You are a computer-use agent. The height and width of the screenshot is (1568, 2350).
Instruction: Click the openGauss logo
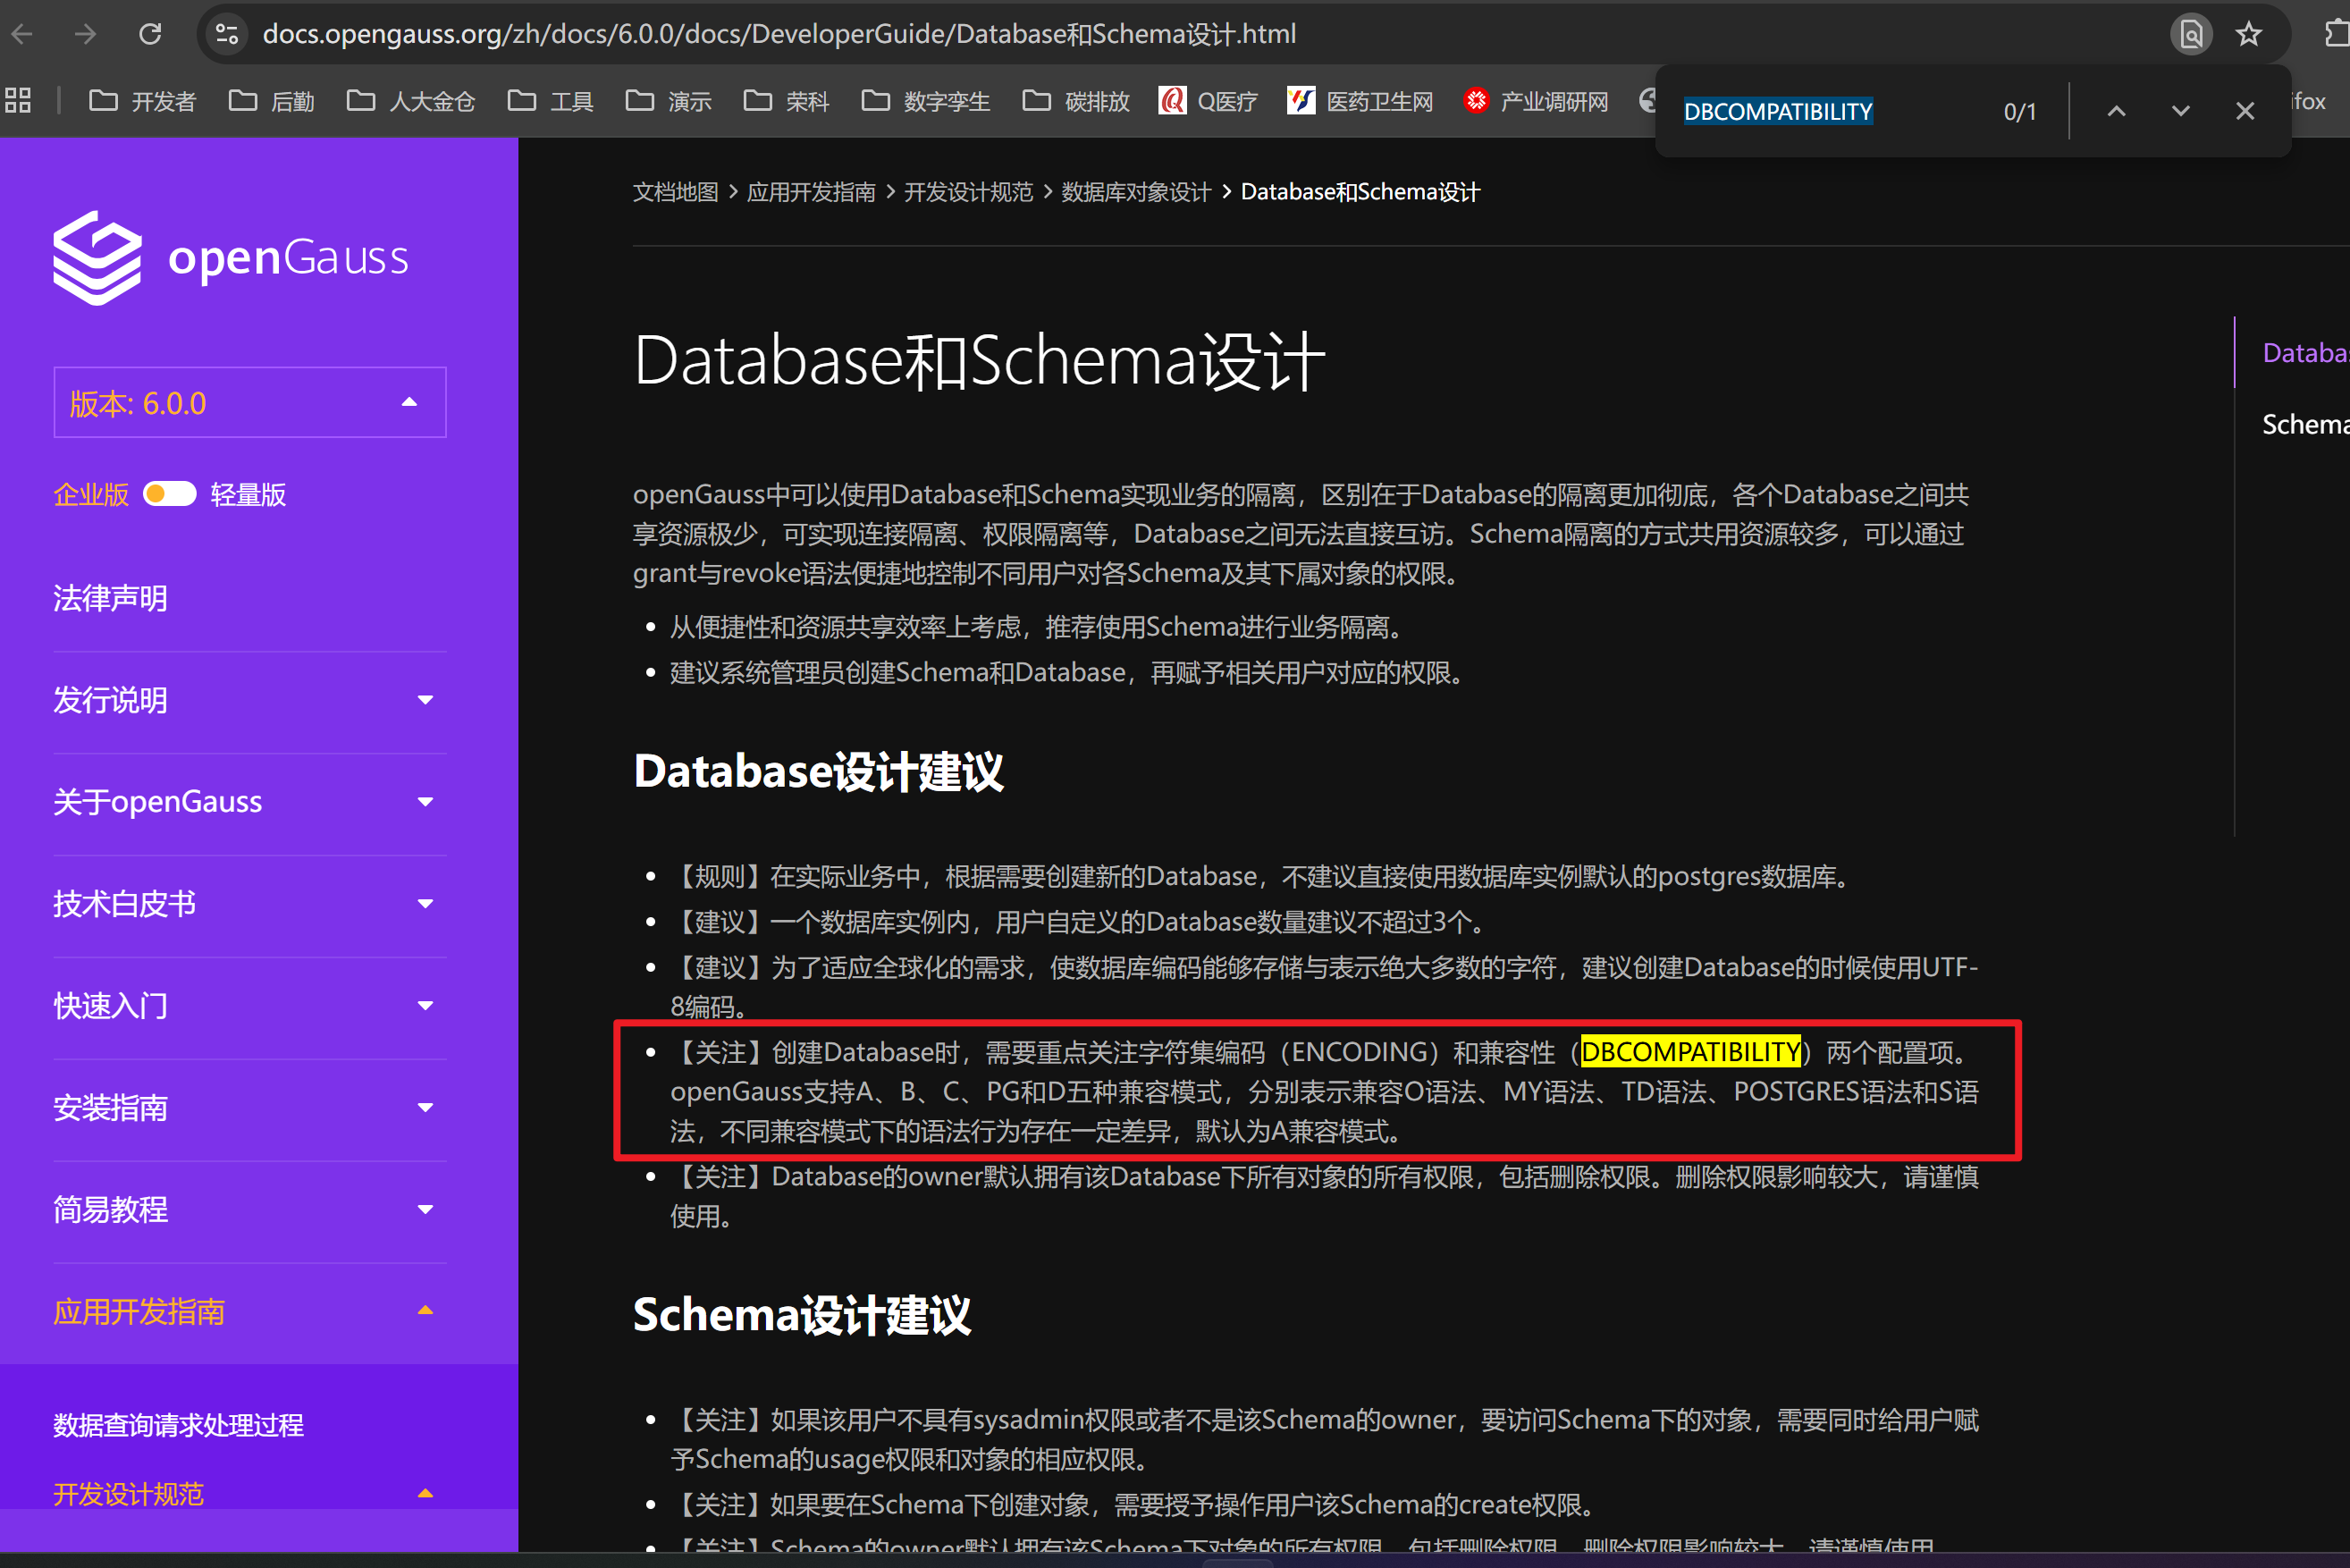coord(231,257)
